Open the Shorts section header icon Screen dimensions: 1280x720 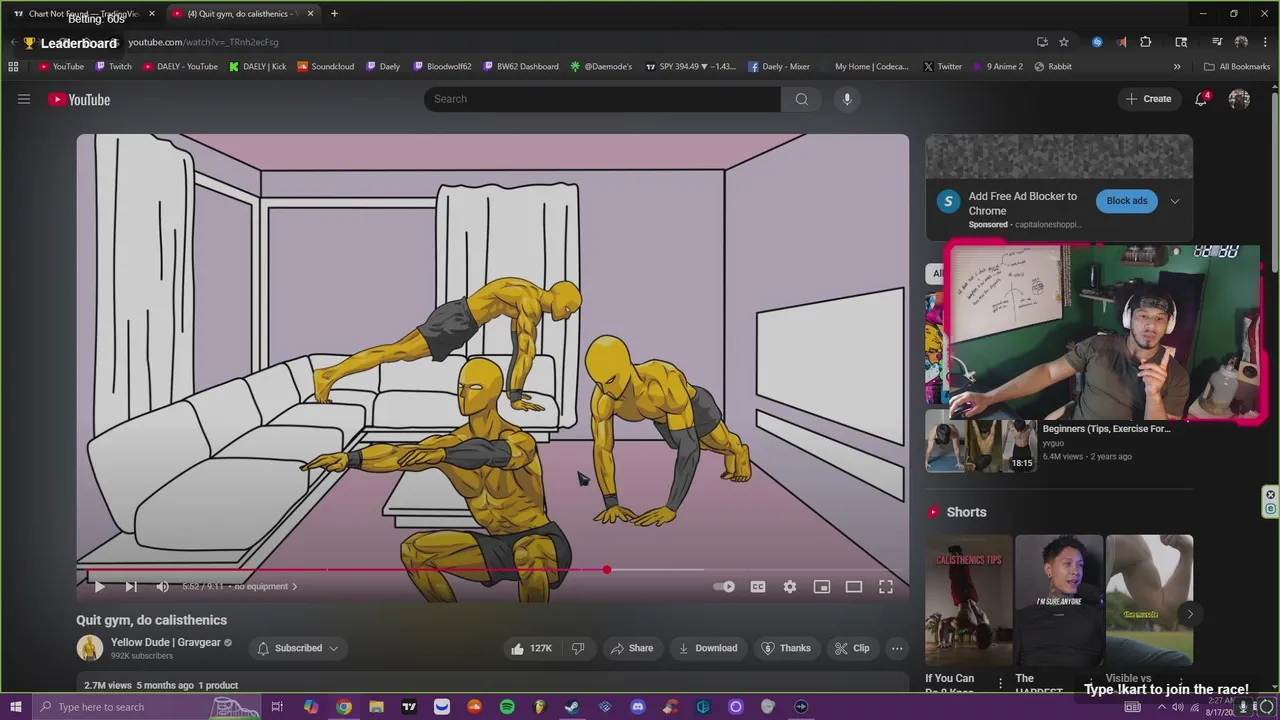pos(933,512)
